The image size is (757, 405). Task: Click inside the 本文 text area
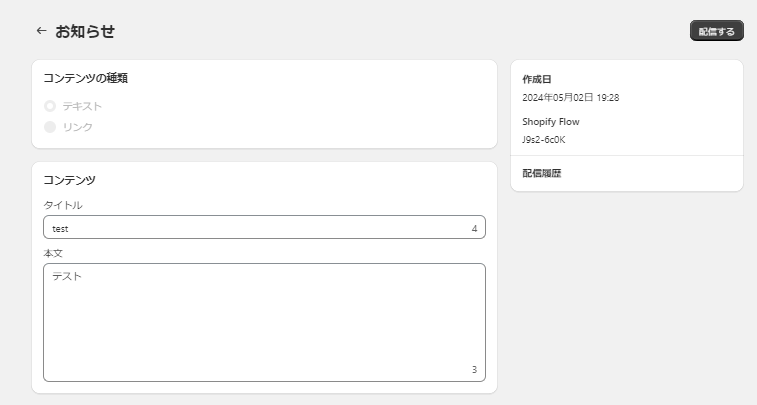pos(264,322)
